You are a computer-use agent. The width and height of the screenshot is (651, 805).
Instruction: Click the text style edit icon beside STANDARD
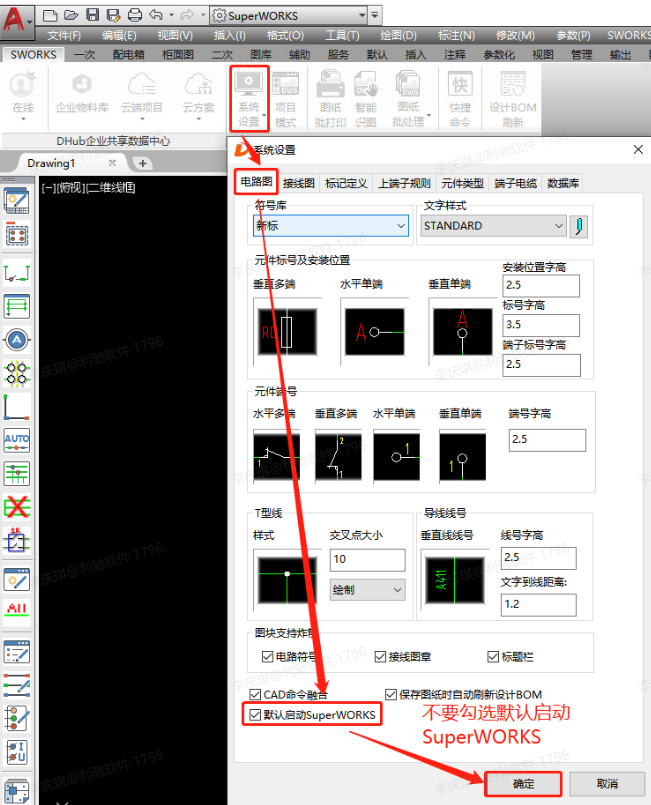click(x=579, y=226)
